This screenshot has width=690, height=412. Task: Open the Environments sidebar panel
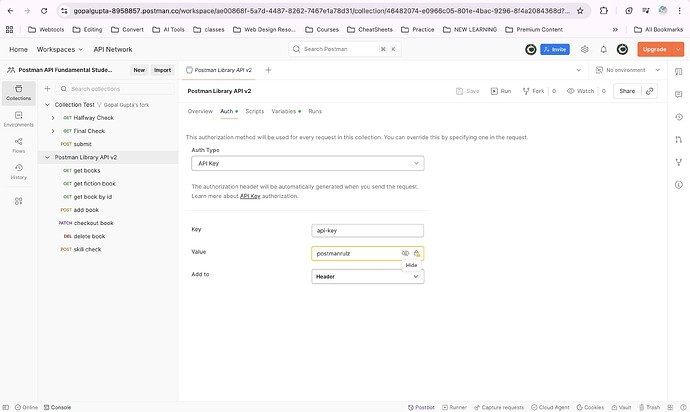pos(18,119)
